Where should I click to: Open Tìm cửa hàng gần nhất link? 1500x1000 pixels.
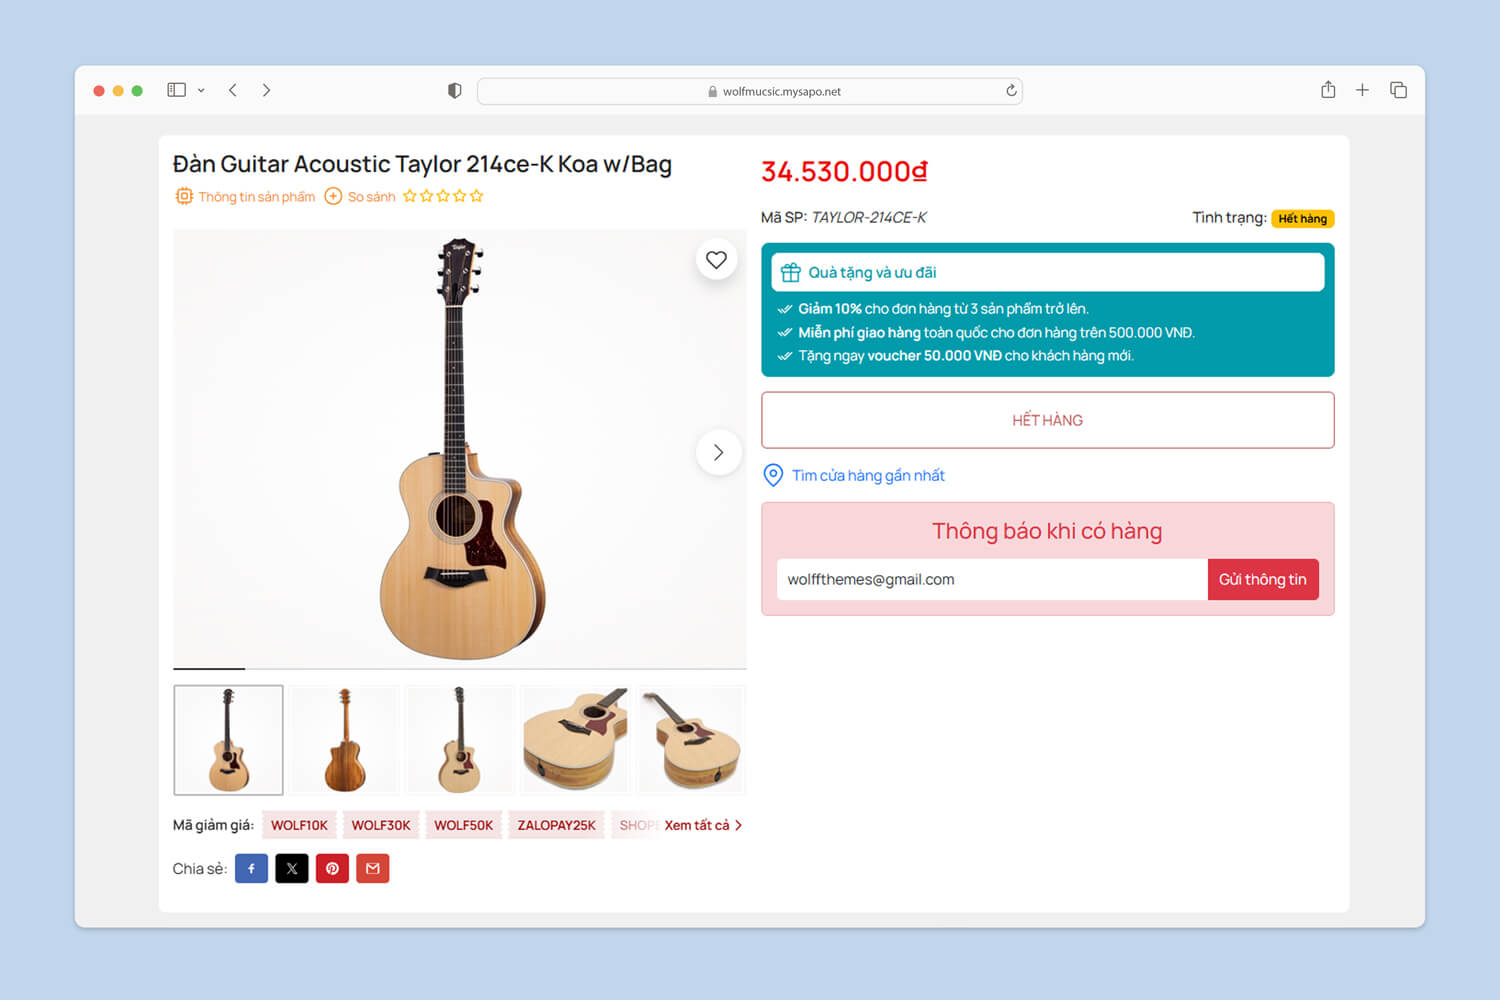point(867,476)
